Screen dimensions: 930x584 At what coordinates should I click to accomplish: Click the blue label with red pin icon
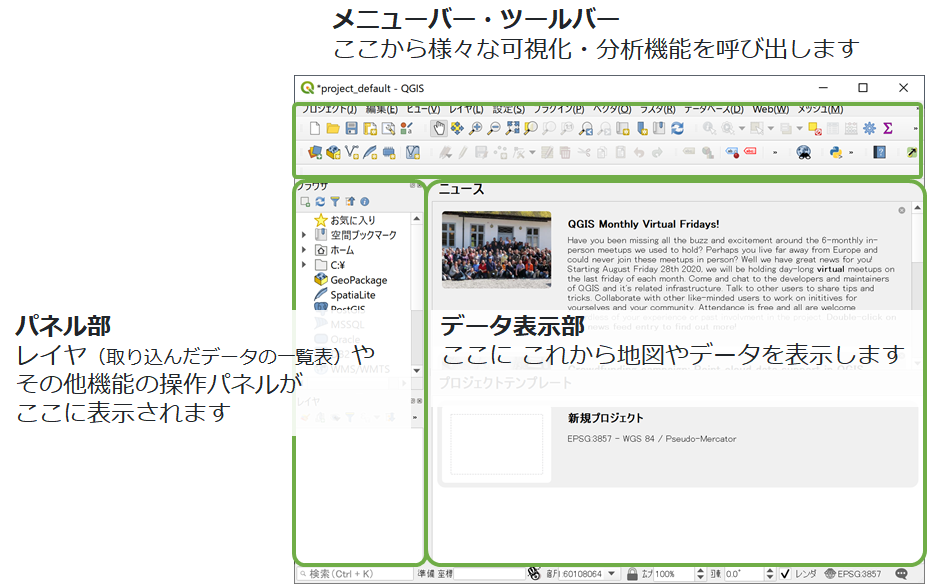(732, 152)
